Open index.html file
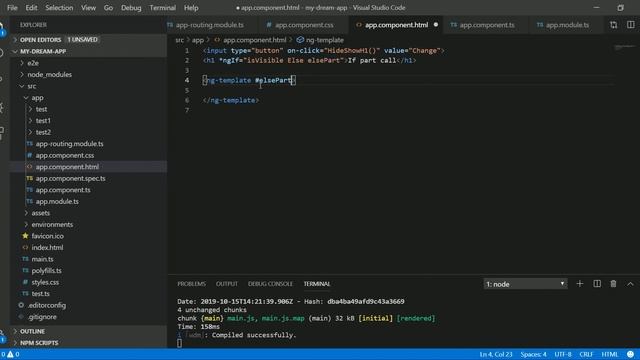The width and height of the screenshot is (640, 360). [88, 247]
